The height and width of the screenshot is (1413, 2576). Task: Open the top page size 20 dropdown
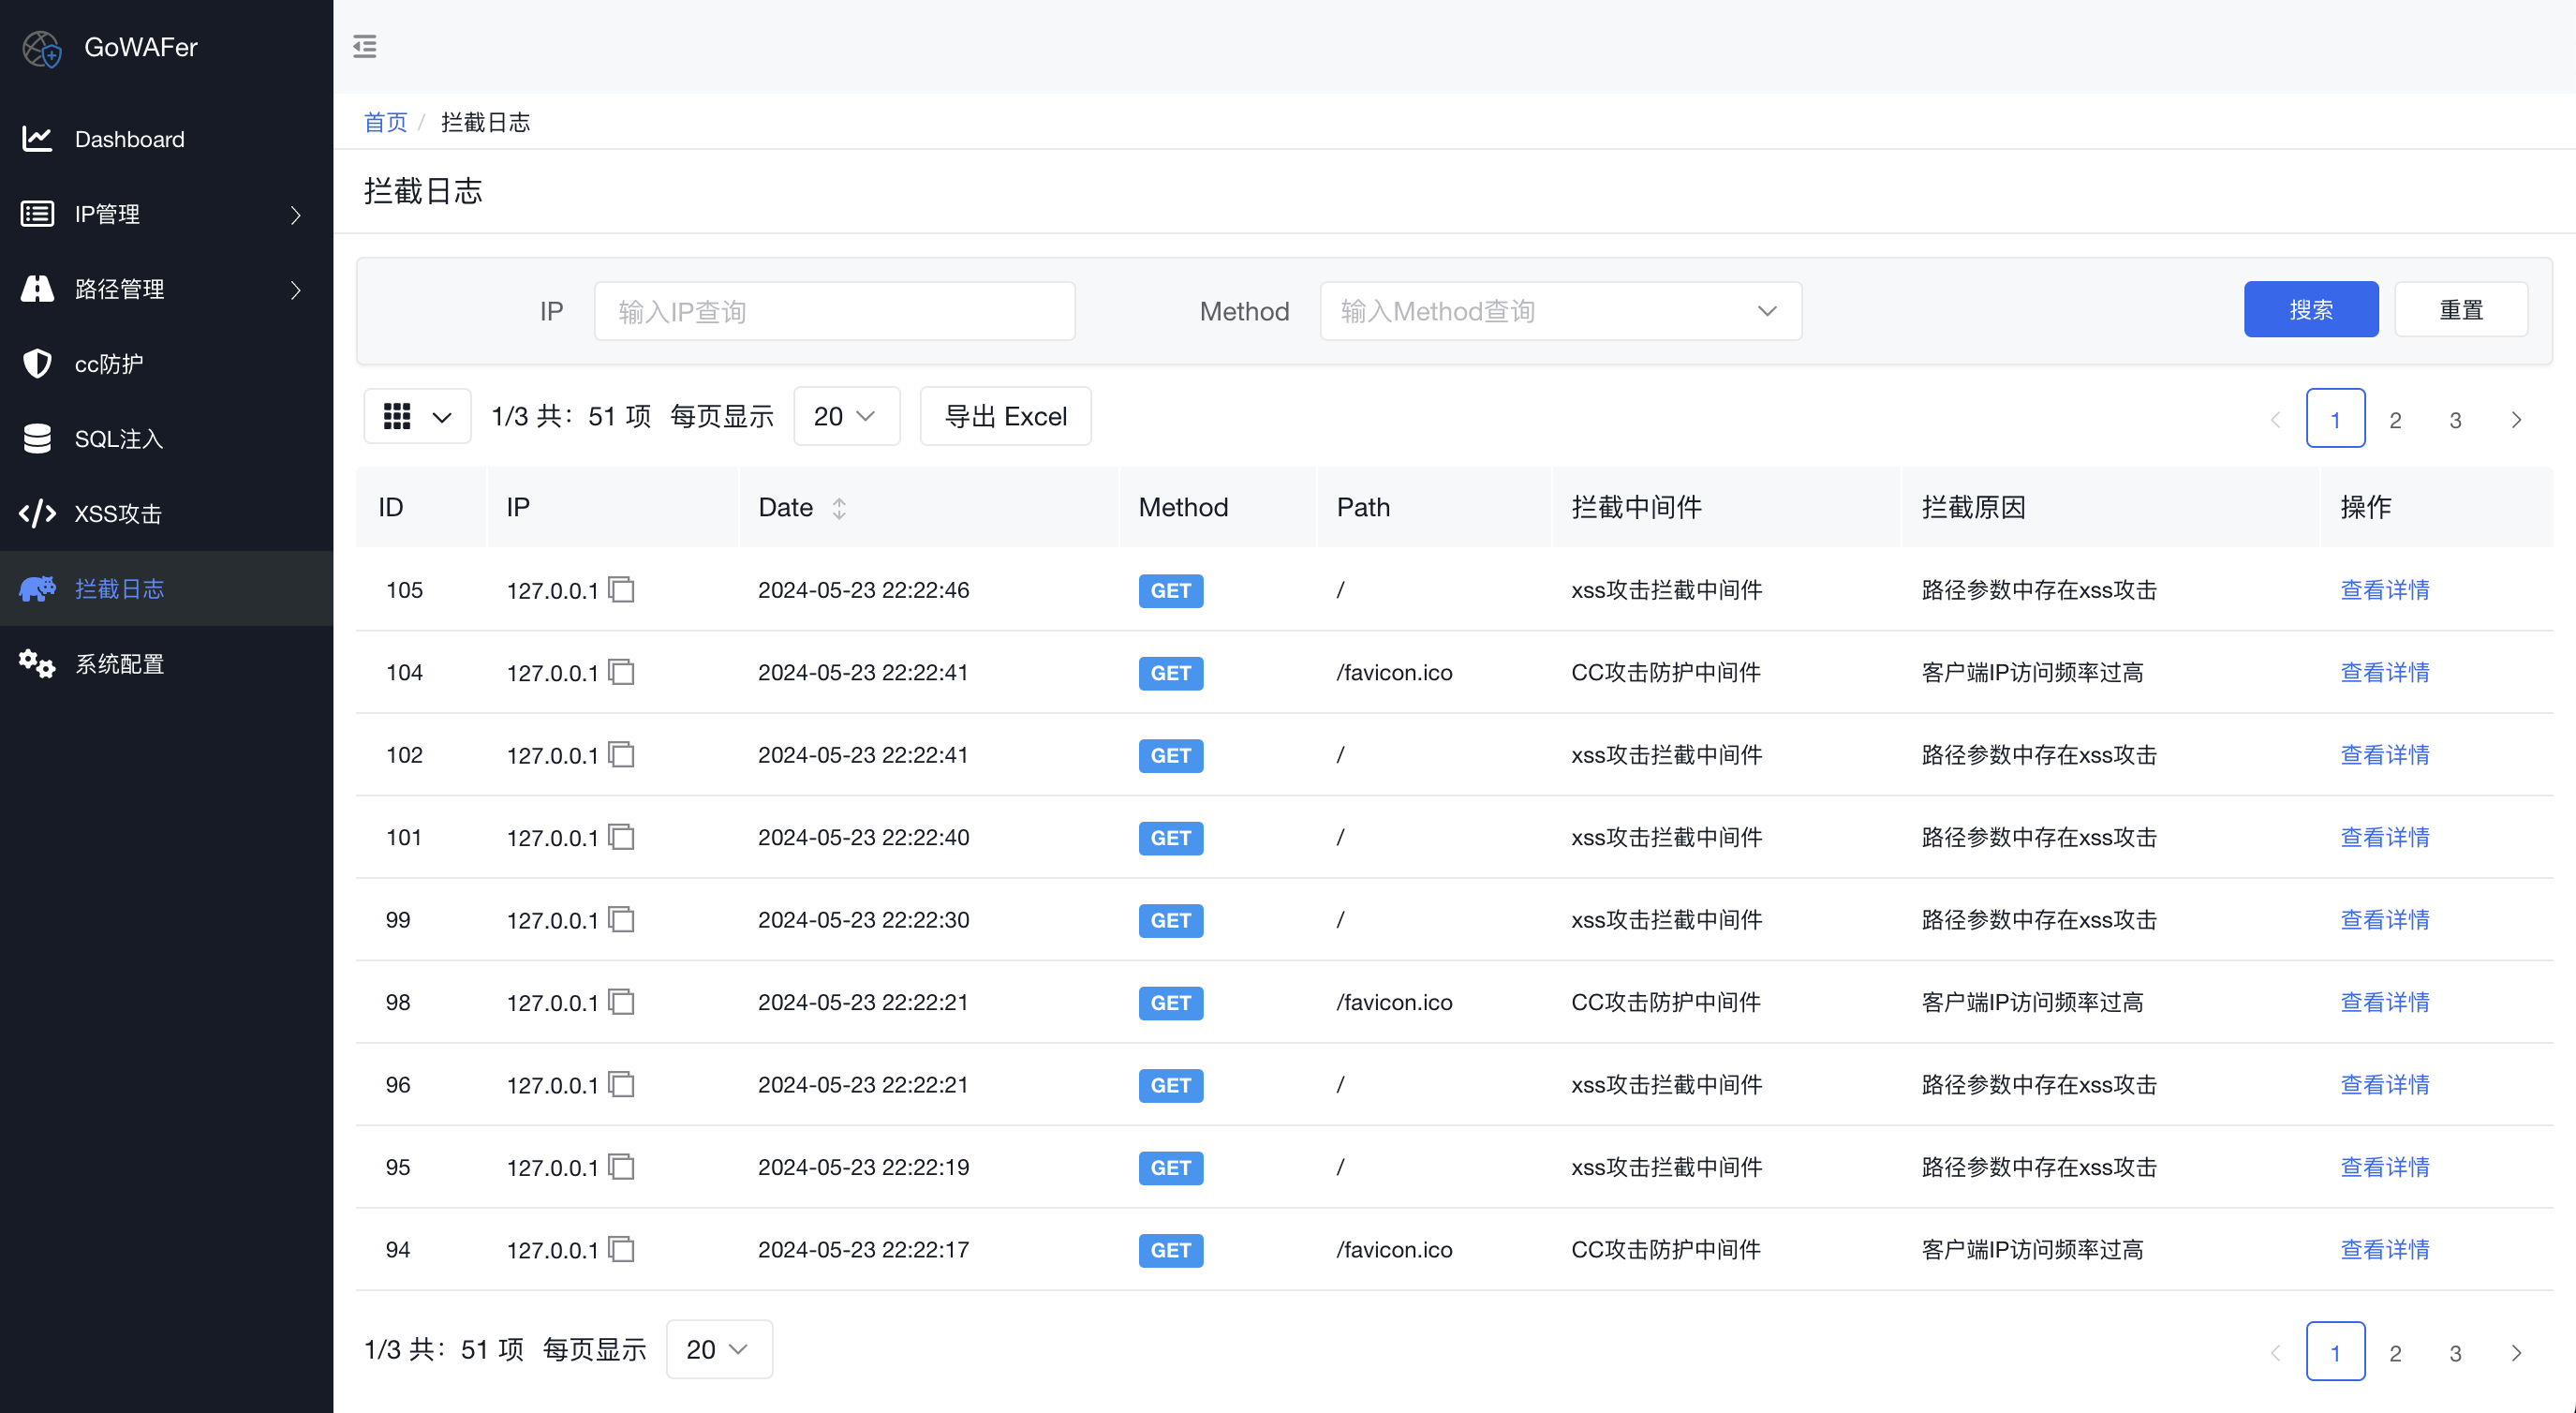846,416
